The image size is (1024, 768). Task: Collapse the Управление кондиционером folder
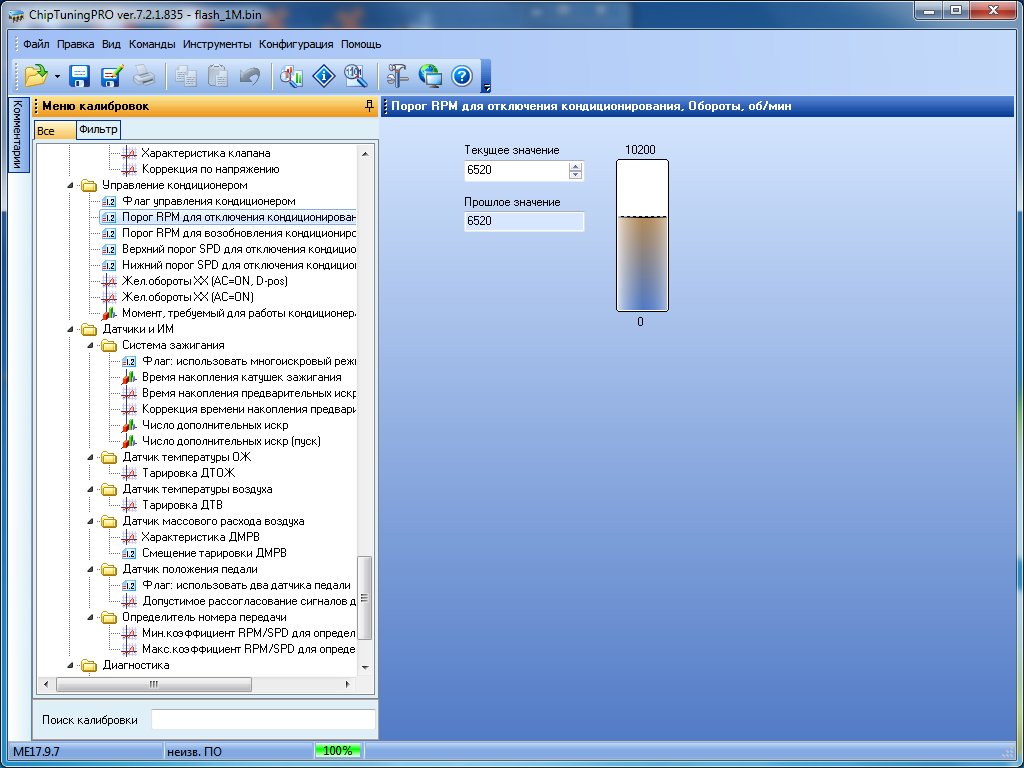(71, 186)
